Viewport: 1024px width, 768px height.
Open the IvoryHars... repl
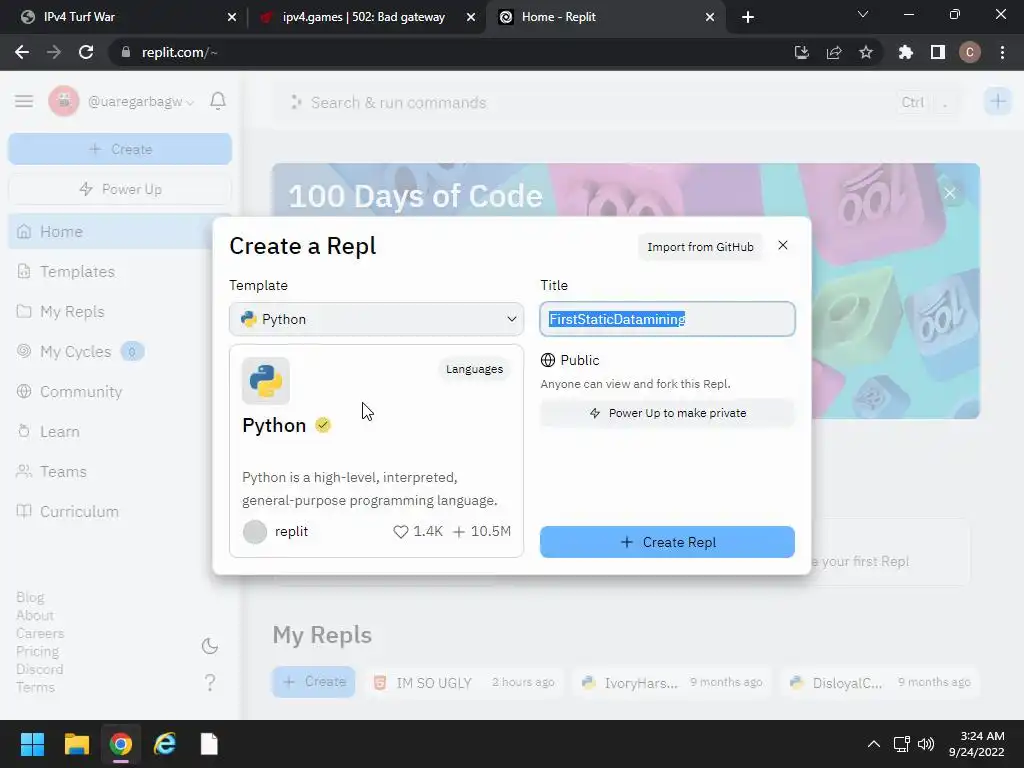point(673,682)
